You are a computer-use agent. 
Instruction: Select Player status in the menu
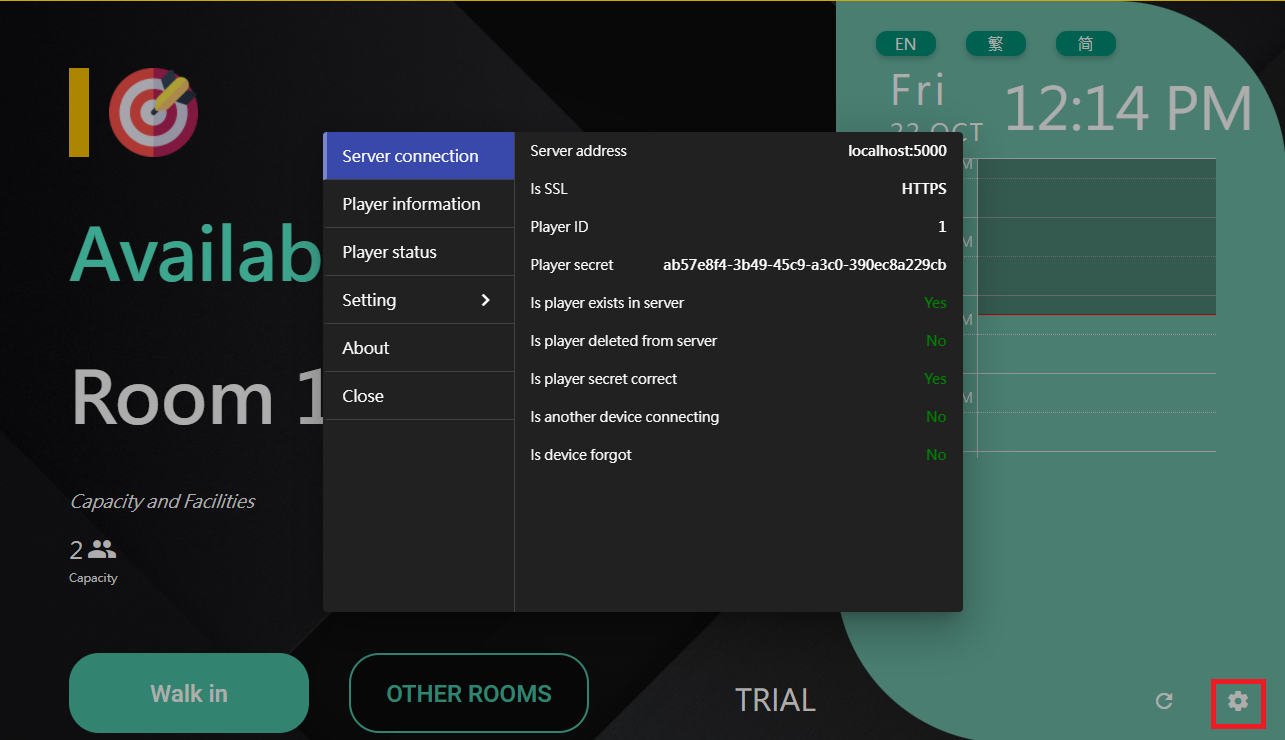coord(418,252)
